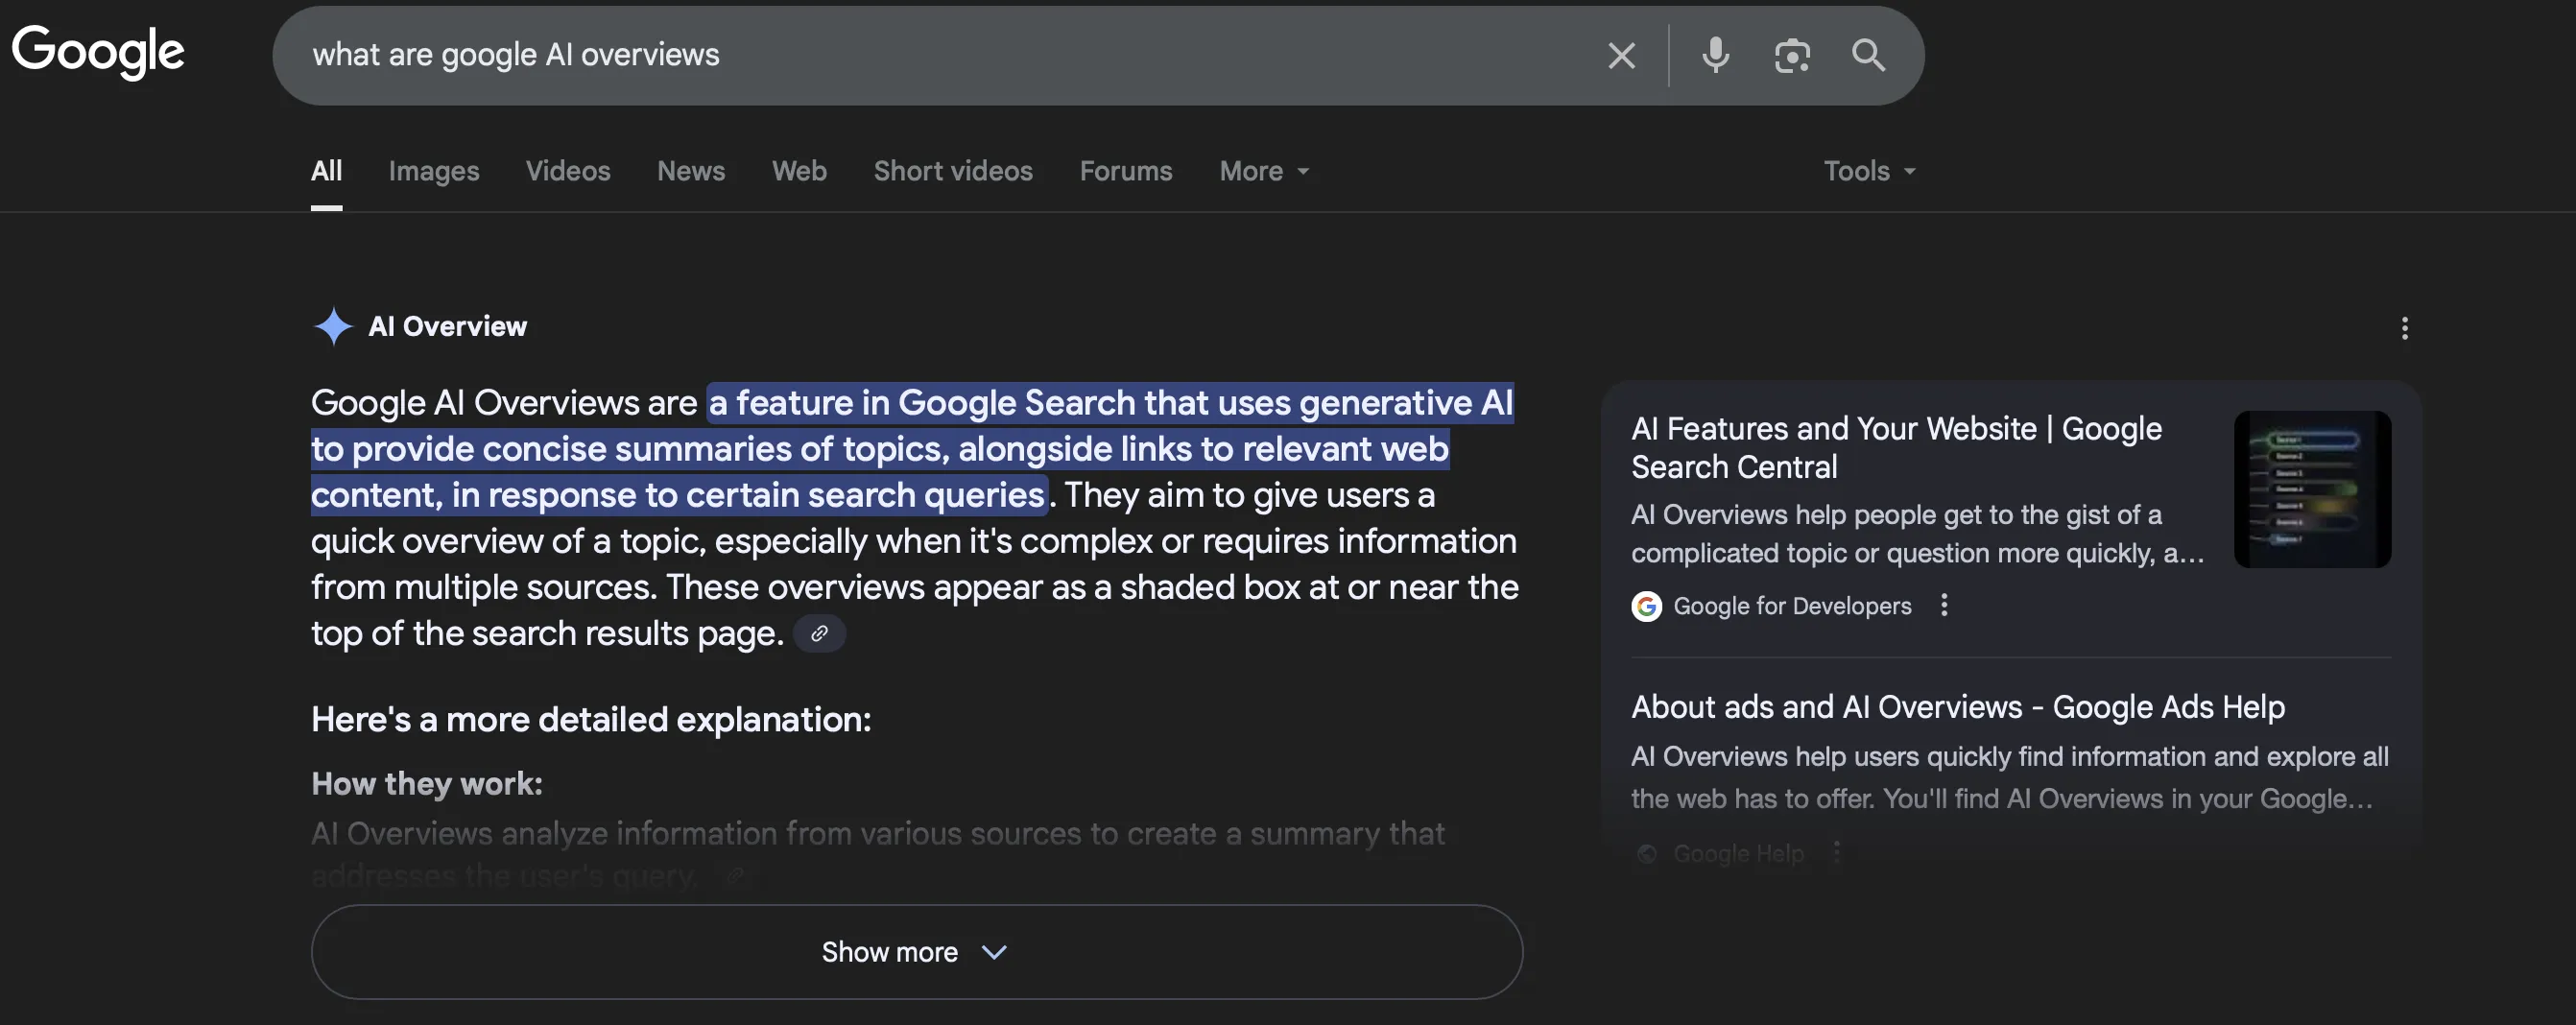The image size is (2576, 1025).
Task: Click inside the search query field
Action: (940, 55)
